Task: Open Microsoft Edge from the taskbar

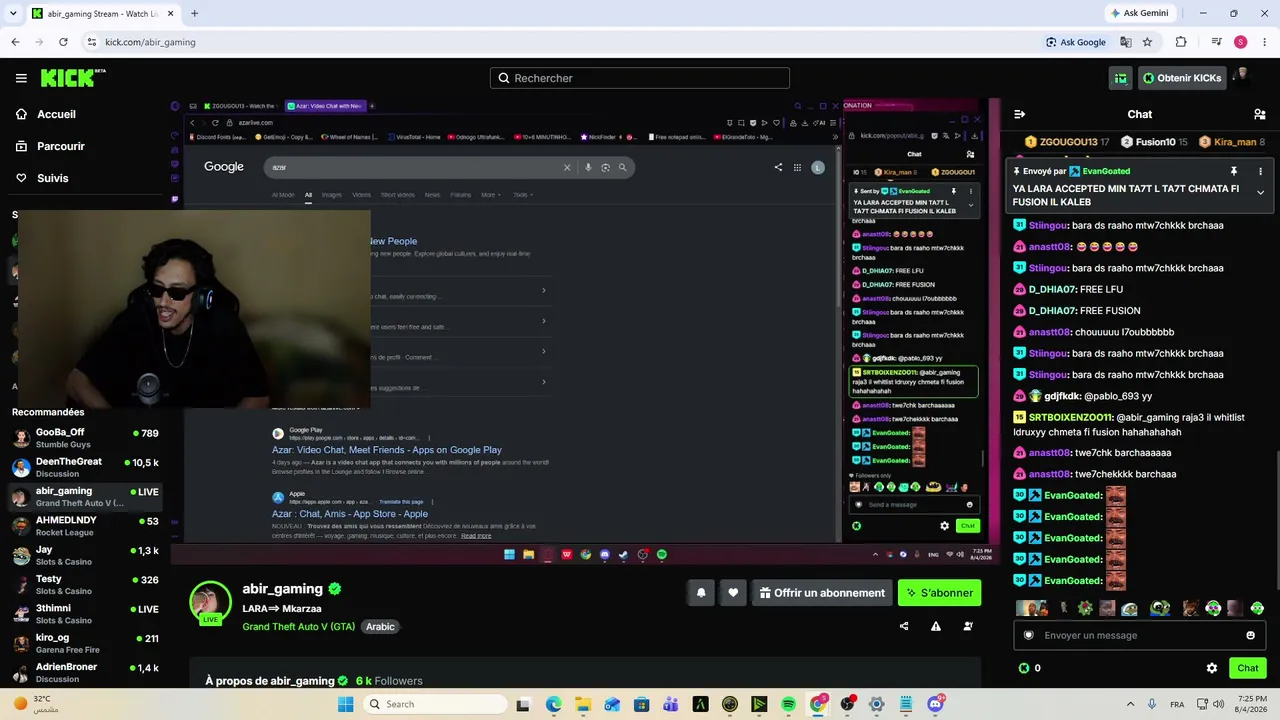Action: click(x=553, y=704)
